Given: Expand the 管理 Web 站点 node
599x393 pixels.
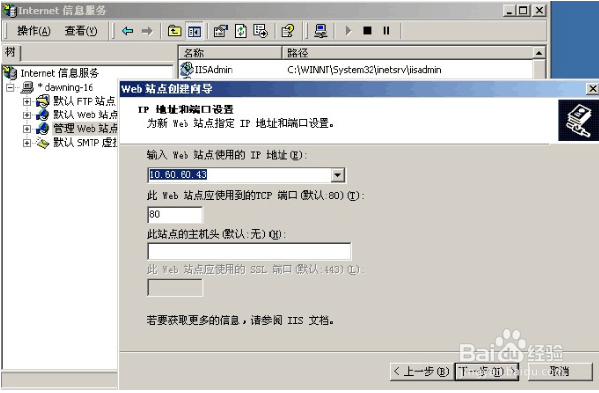Looking at the screenshot, I should click(26, 129).
